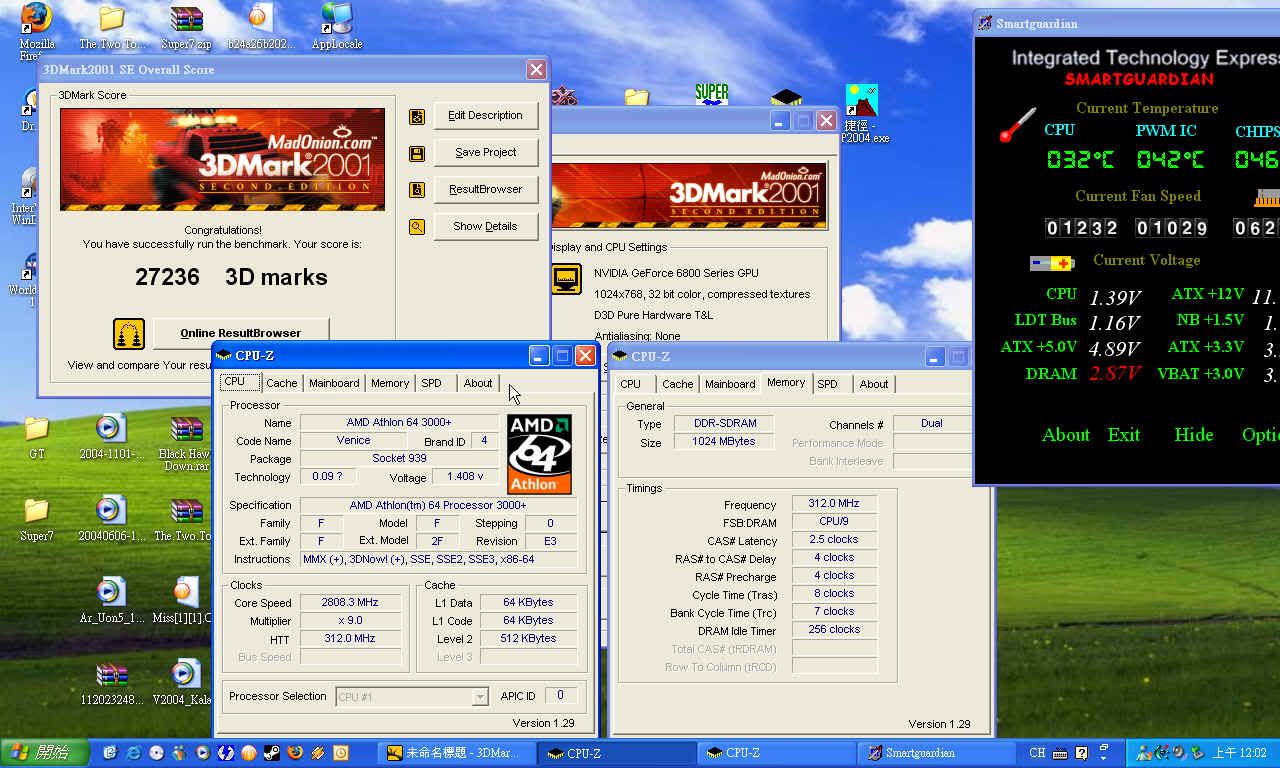Image resolution: width=1280 pixels, height=768 pixels.
Task: Click the Firefox quick launch icon in taskbar
Action: tap(295, 753)
